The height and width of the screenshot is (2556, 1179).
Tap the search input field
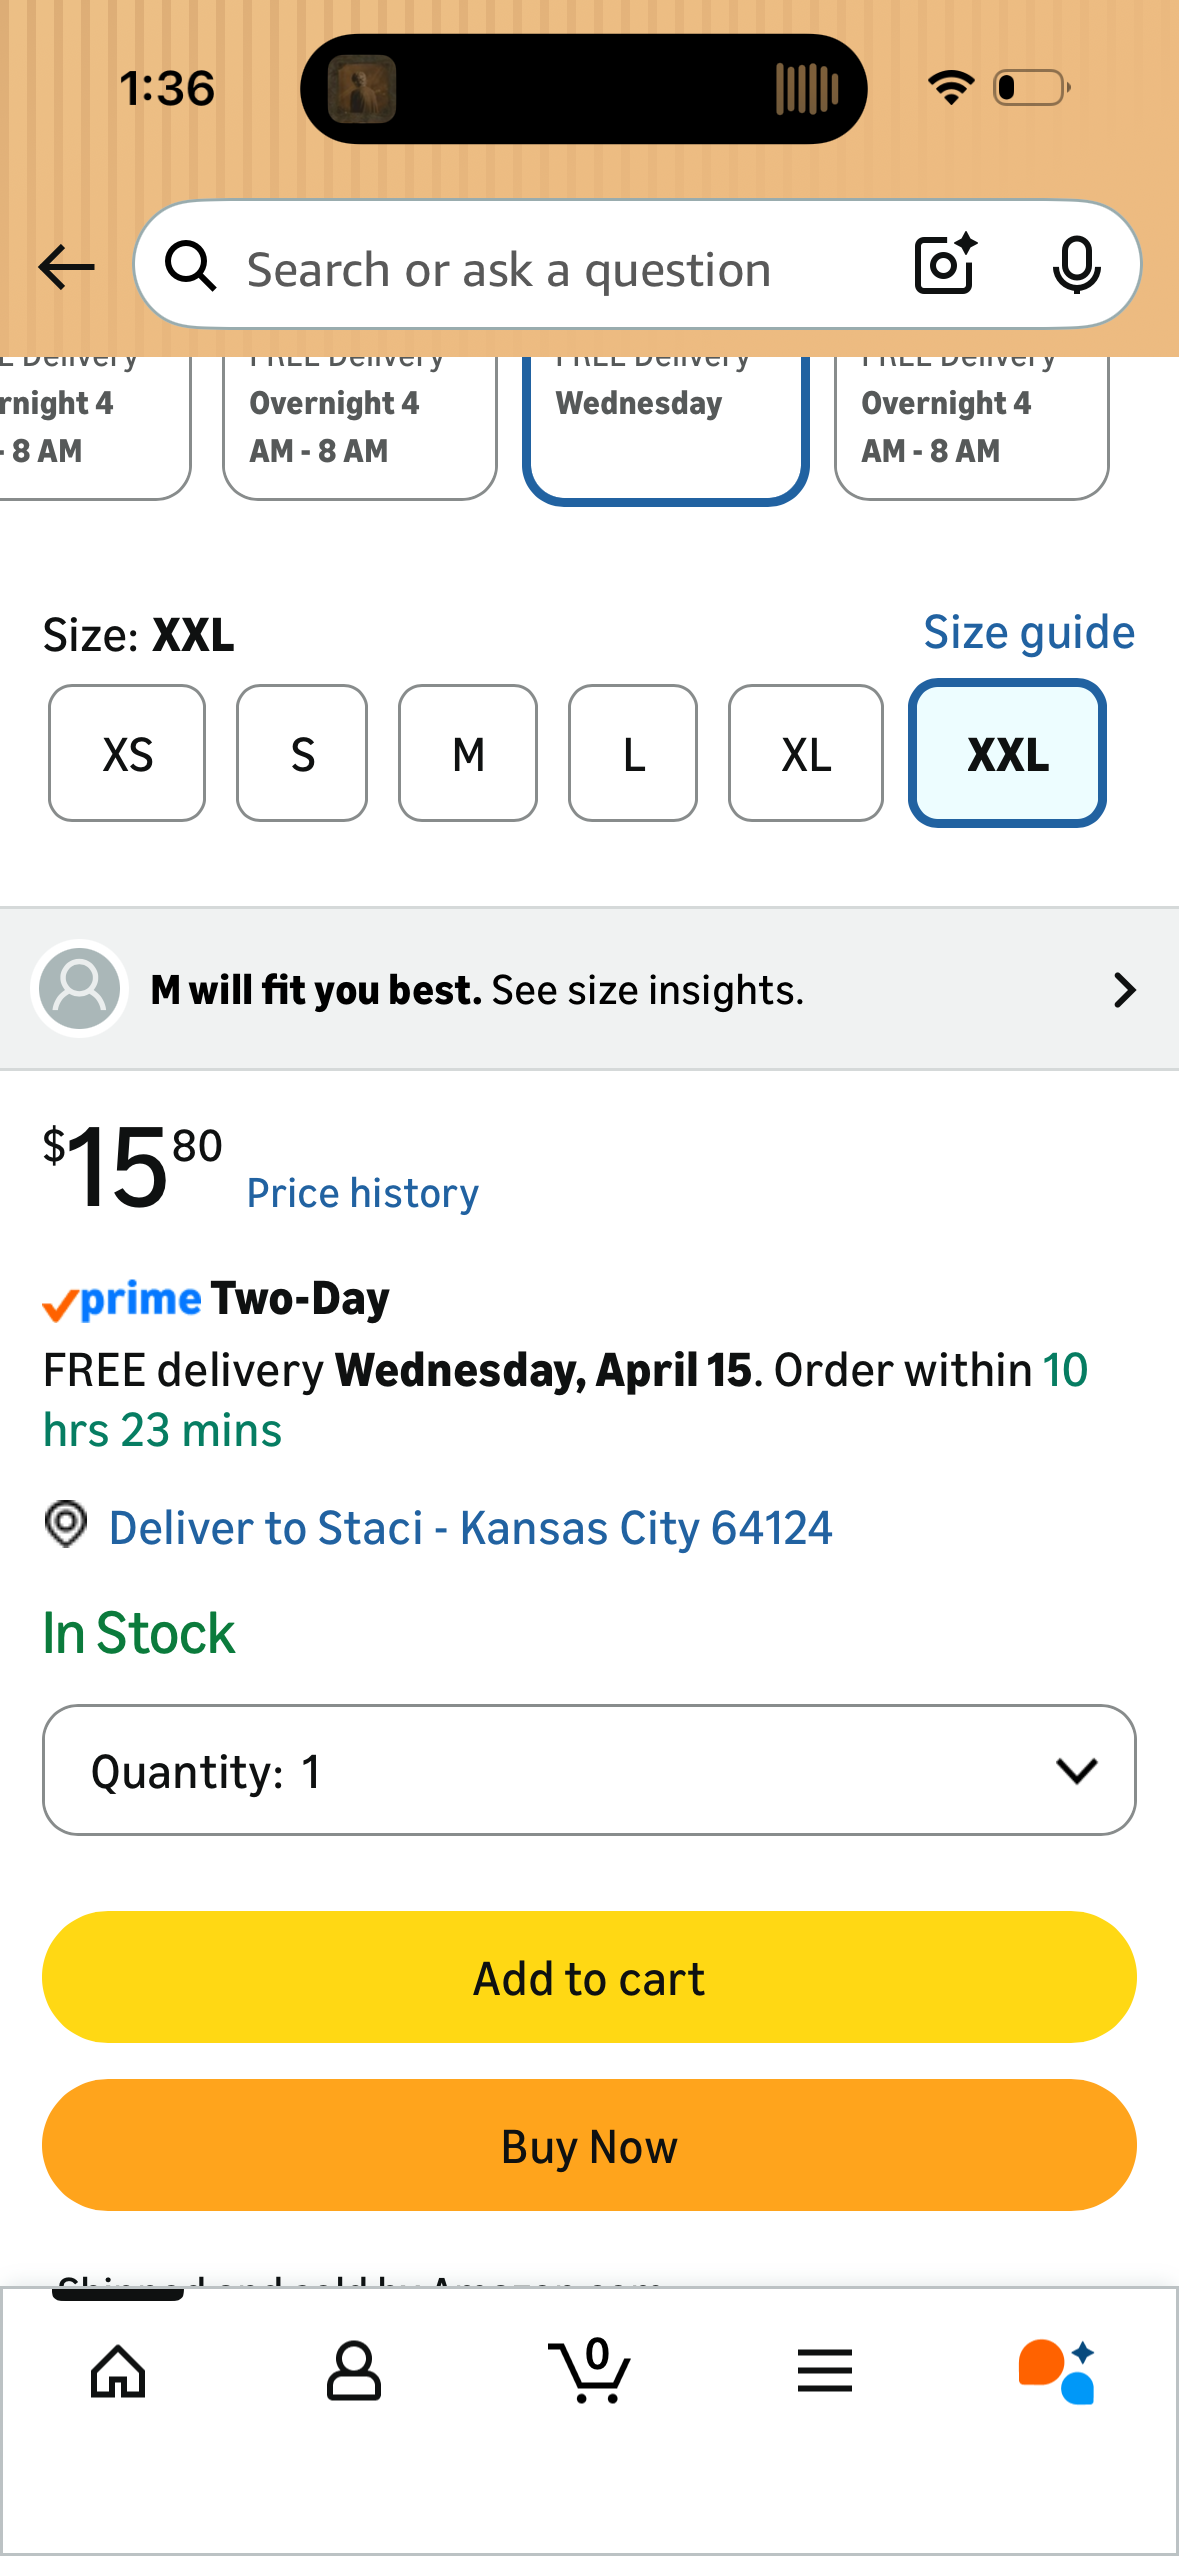[x=560, y=269]
